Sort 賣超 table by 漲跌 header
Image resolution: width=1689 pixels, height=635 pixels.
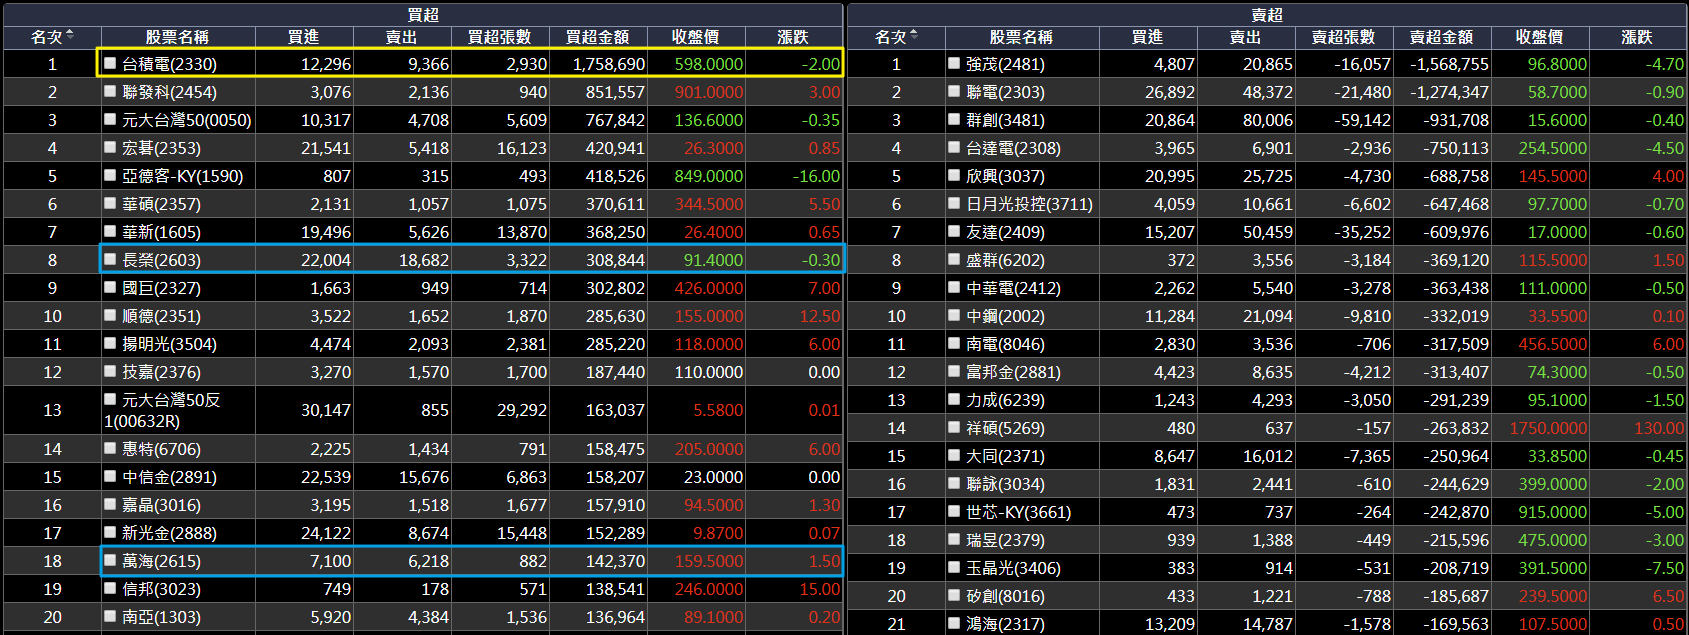(x=1637, y=37)
